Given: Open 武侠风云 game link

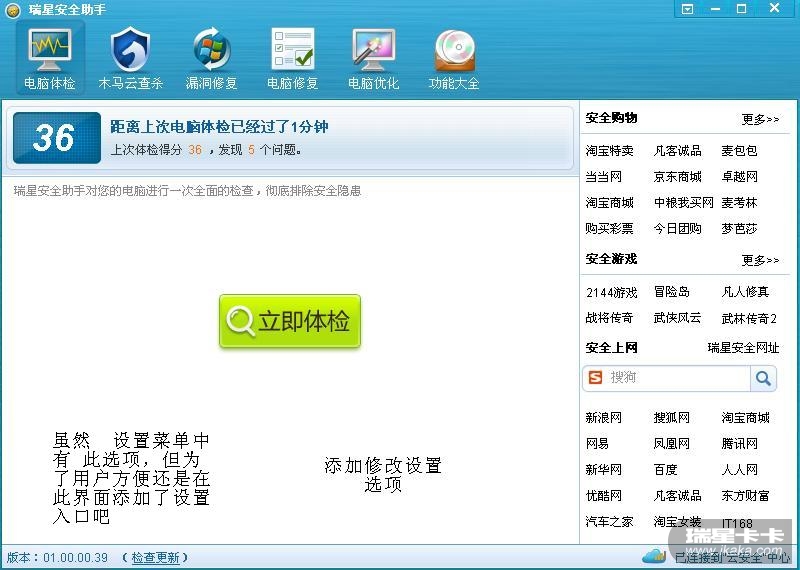Looking at the screenshot, I should pos(678,318).
